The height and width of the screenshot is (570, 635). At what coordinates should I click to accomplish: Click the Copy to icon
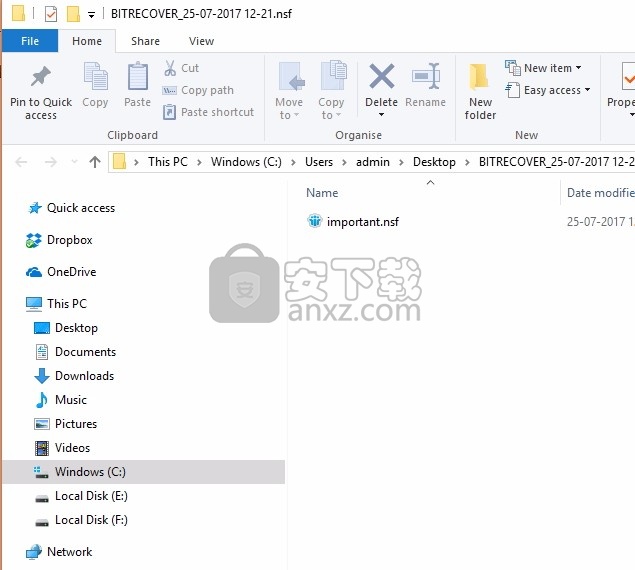tap(334, 75)
